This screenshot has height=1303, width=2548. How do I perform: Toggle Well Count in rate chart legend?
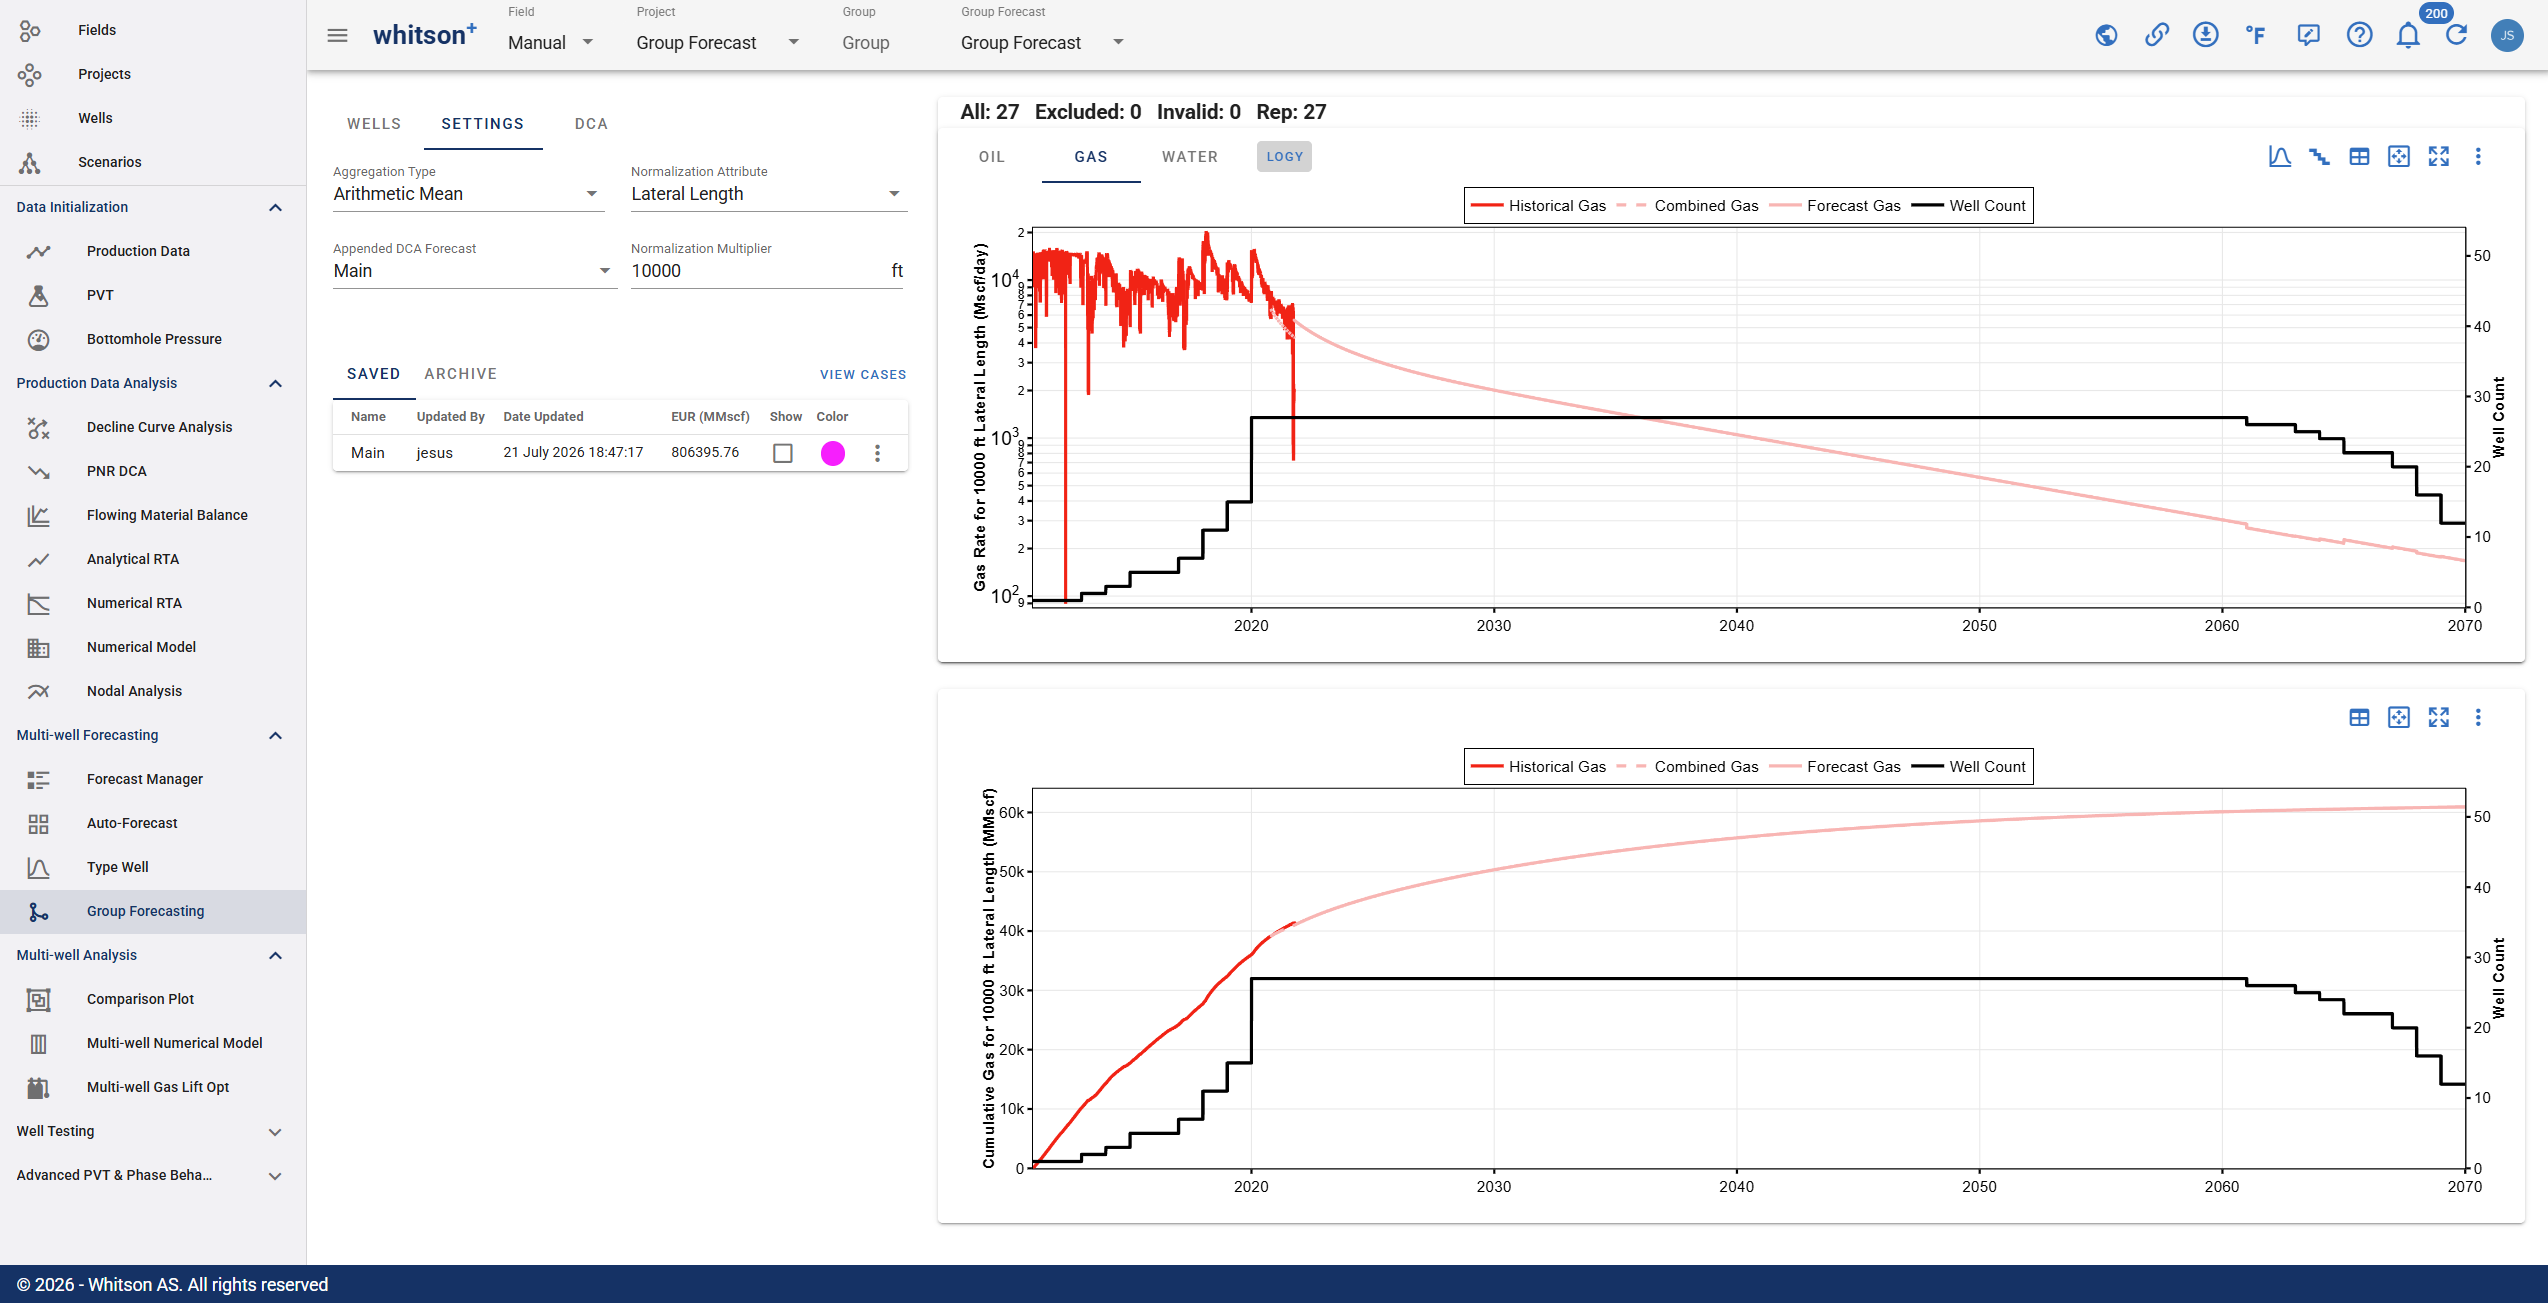coord(1969,206)
